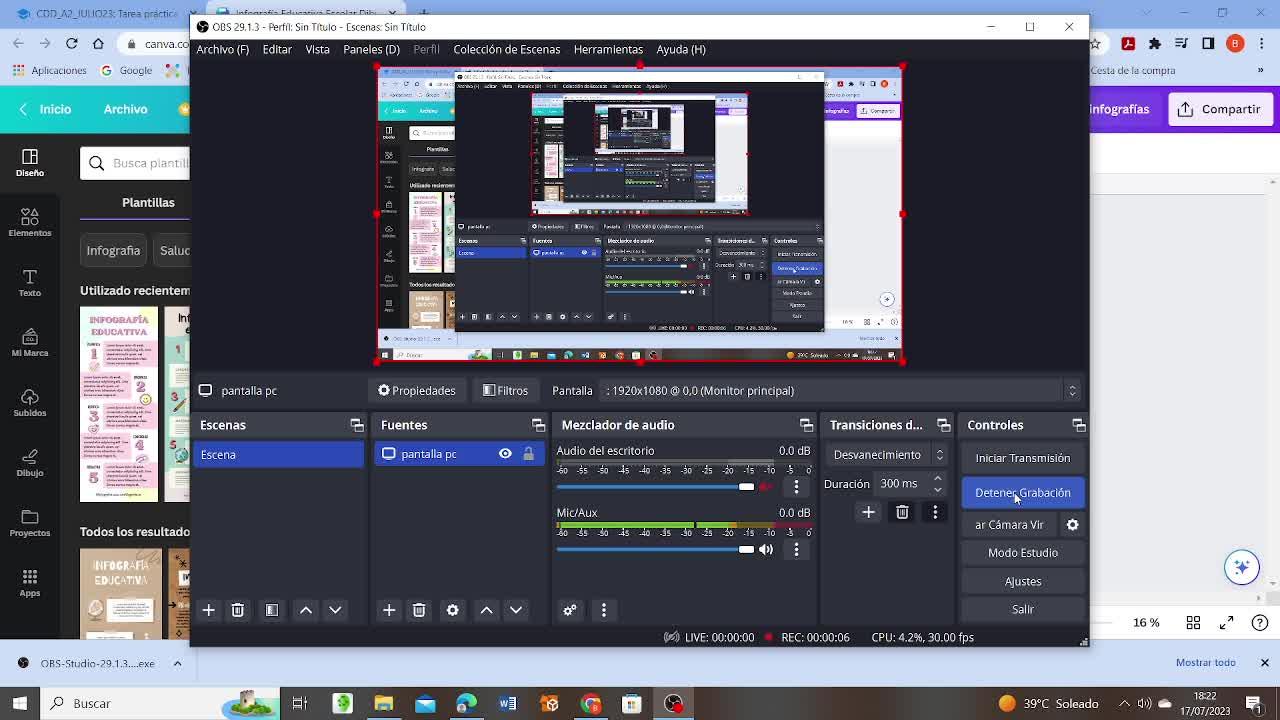Viewport: 1280px width, 720px height.
Task: Click Iniciar Transmisión button
Action: click(x=1022, y=458)
